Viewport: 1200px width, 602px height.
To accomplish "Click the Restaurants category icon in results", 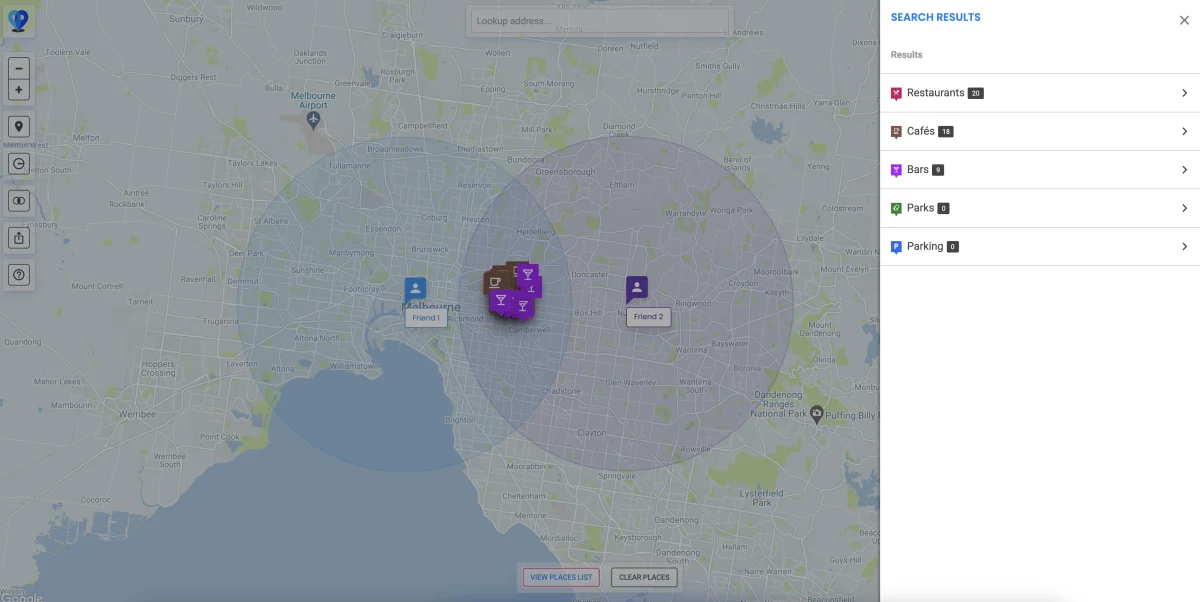I will click(x=896, y=93).
